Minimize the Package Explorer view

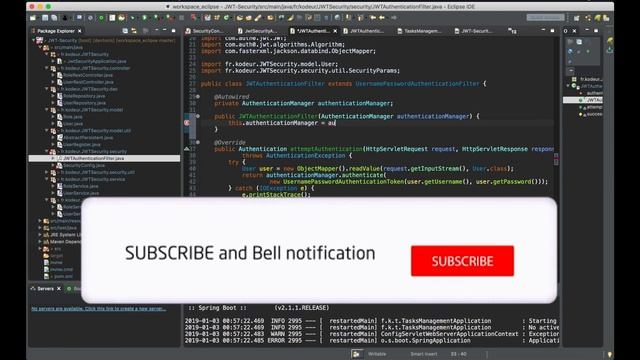click(164, 31)
